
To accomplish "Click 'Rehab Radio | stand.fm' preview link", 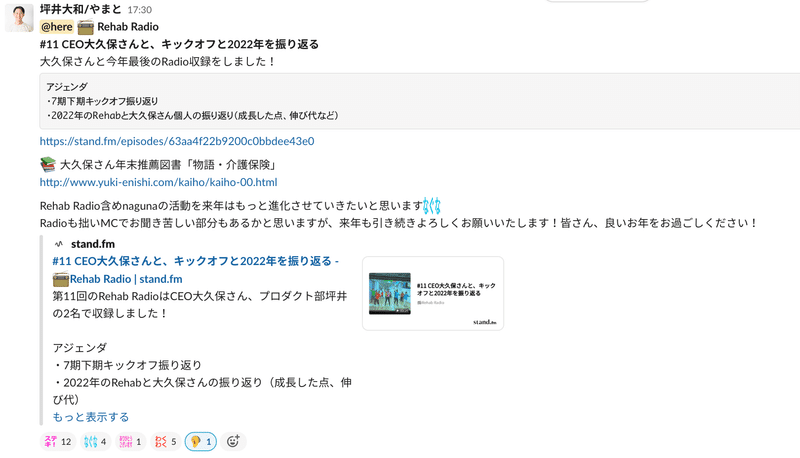I will coord(126,279).
